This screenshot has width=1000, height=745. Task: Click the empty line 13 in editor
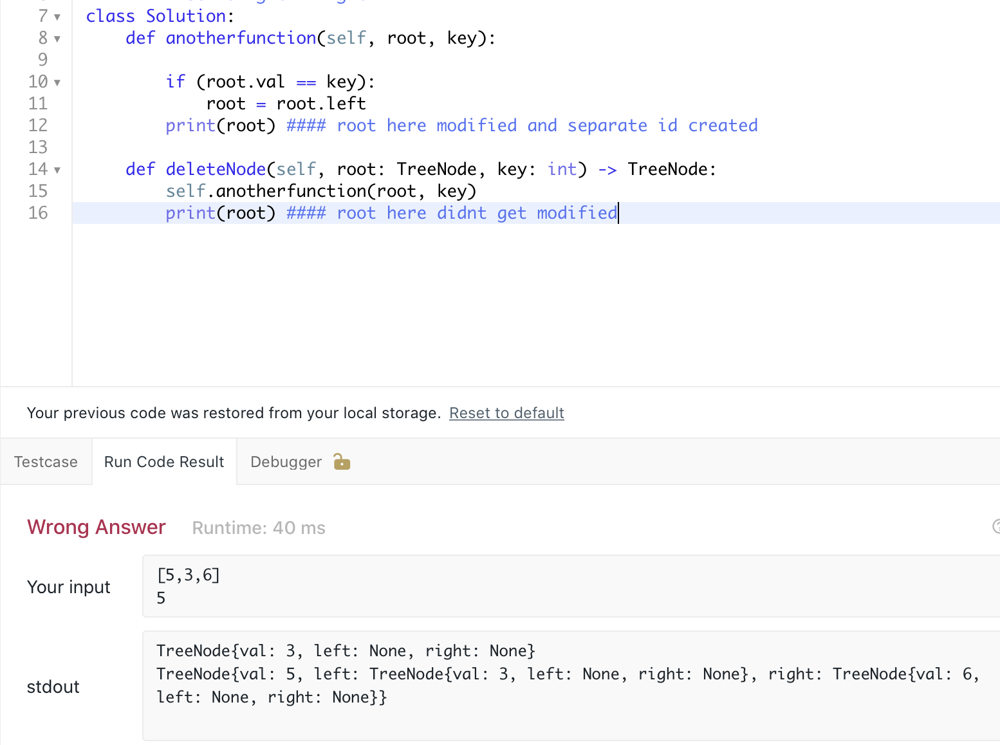coord(400,148)
